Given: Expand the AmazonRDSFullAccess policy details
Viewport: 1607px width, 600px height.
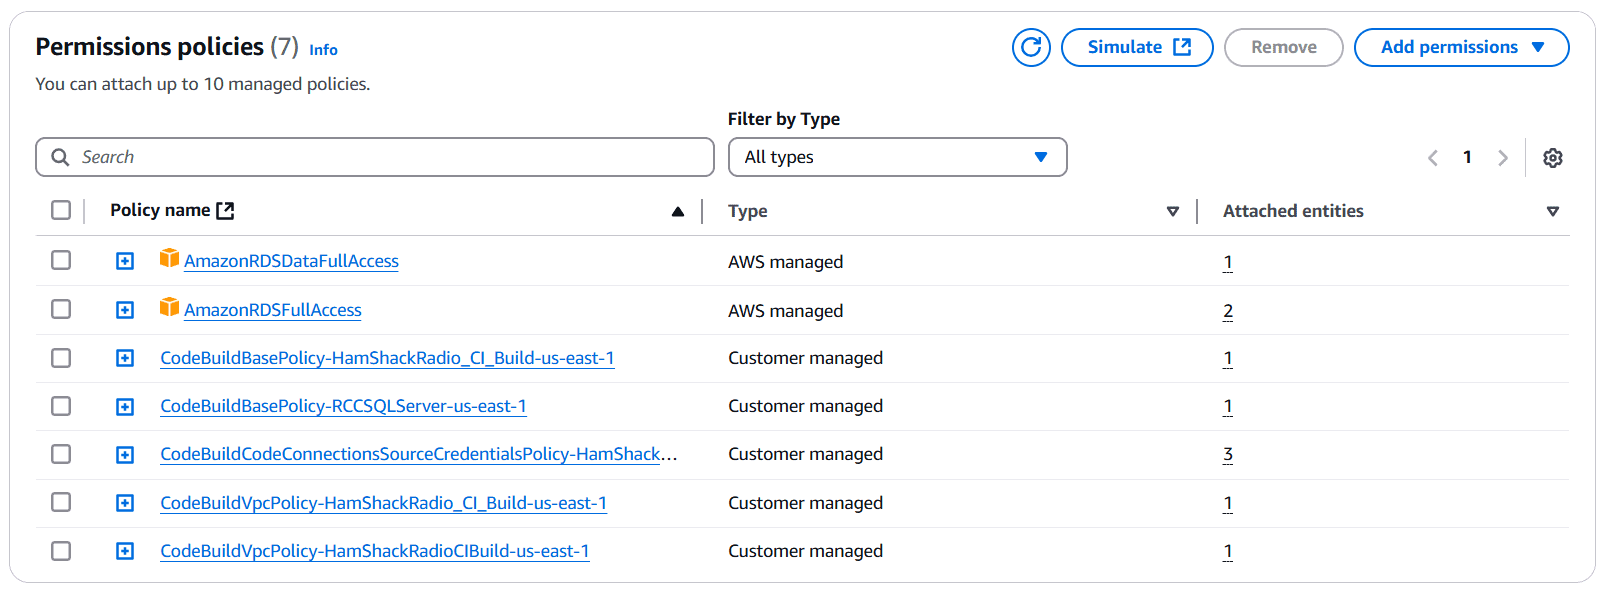Looking at the screenshot, I should pyautogui.click(x=125, y=310).
